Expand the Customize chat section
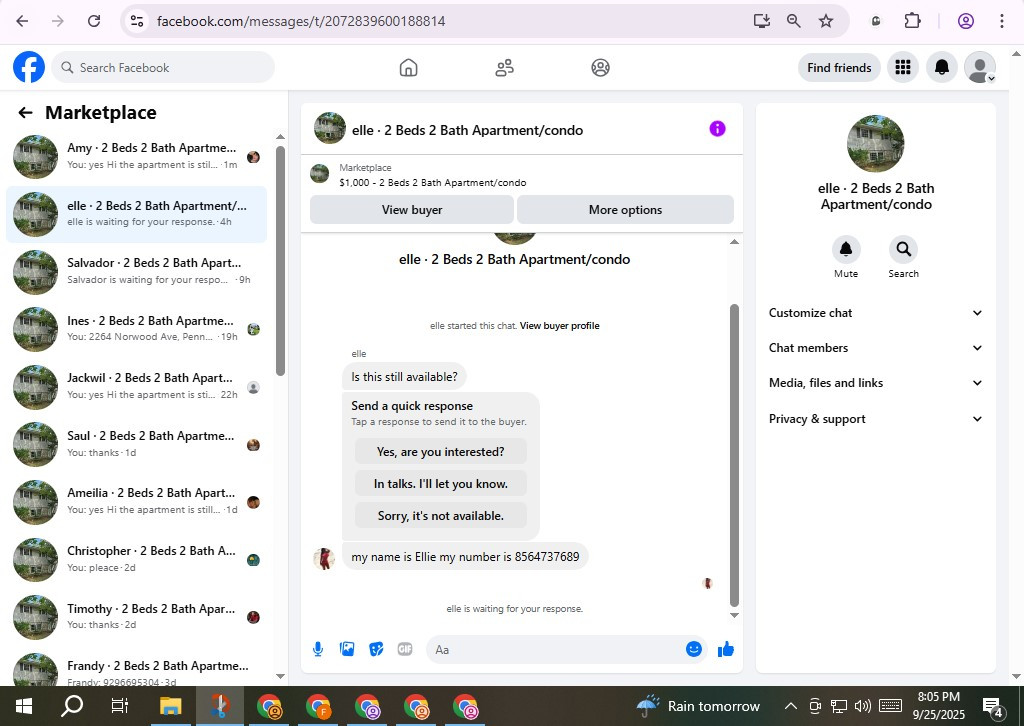The image size is (1024, 726). tap(876, 313)
